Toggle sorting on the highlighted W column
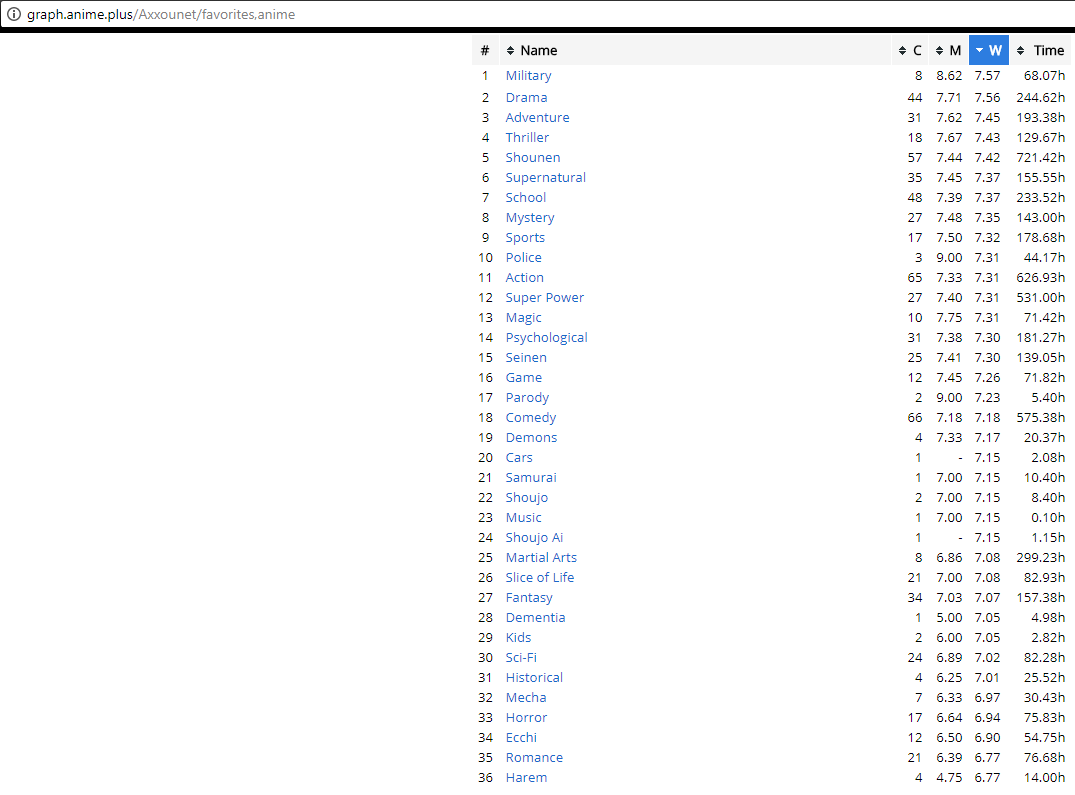The height and width of the screenshot is (795, 1075). tap(989, 50)
